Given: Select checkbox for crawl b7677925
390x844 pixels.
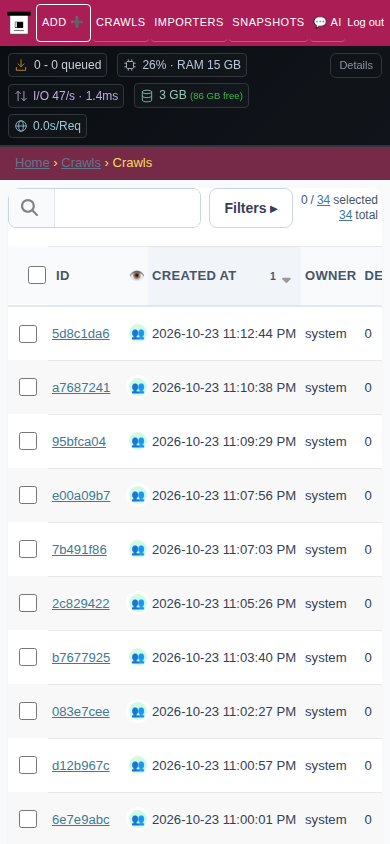Looking at the screenshot, I should (28, 657).
